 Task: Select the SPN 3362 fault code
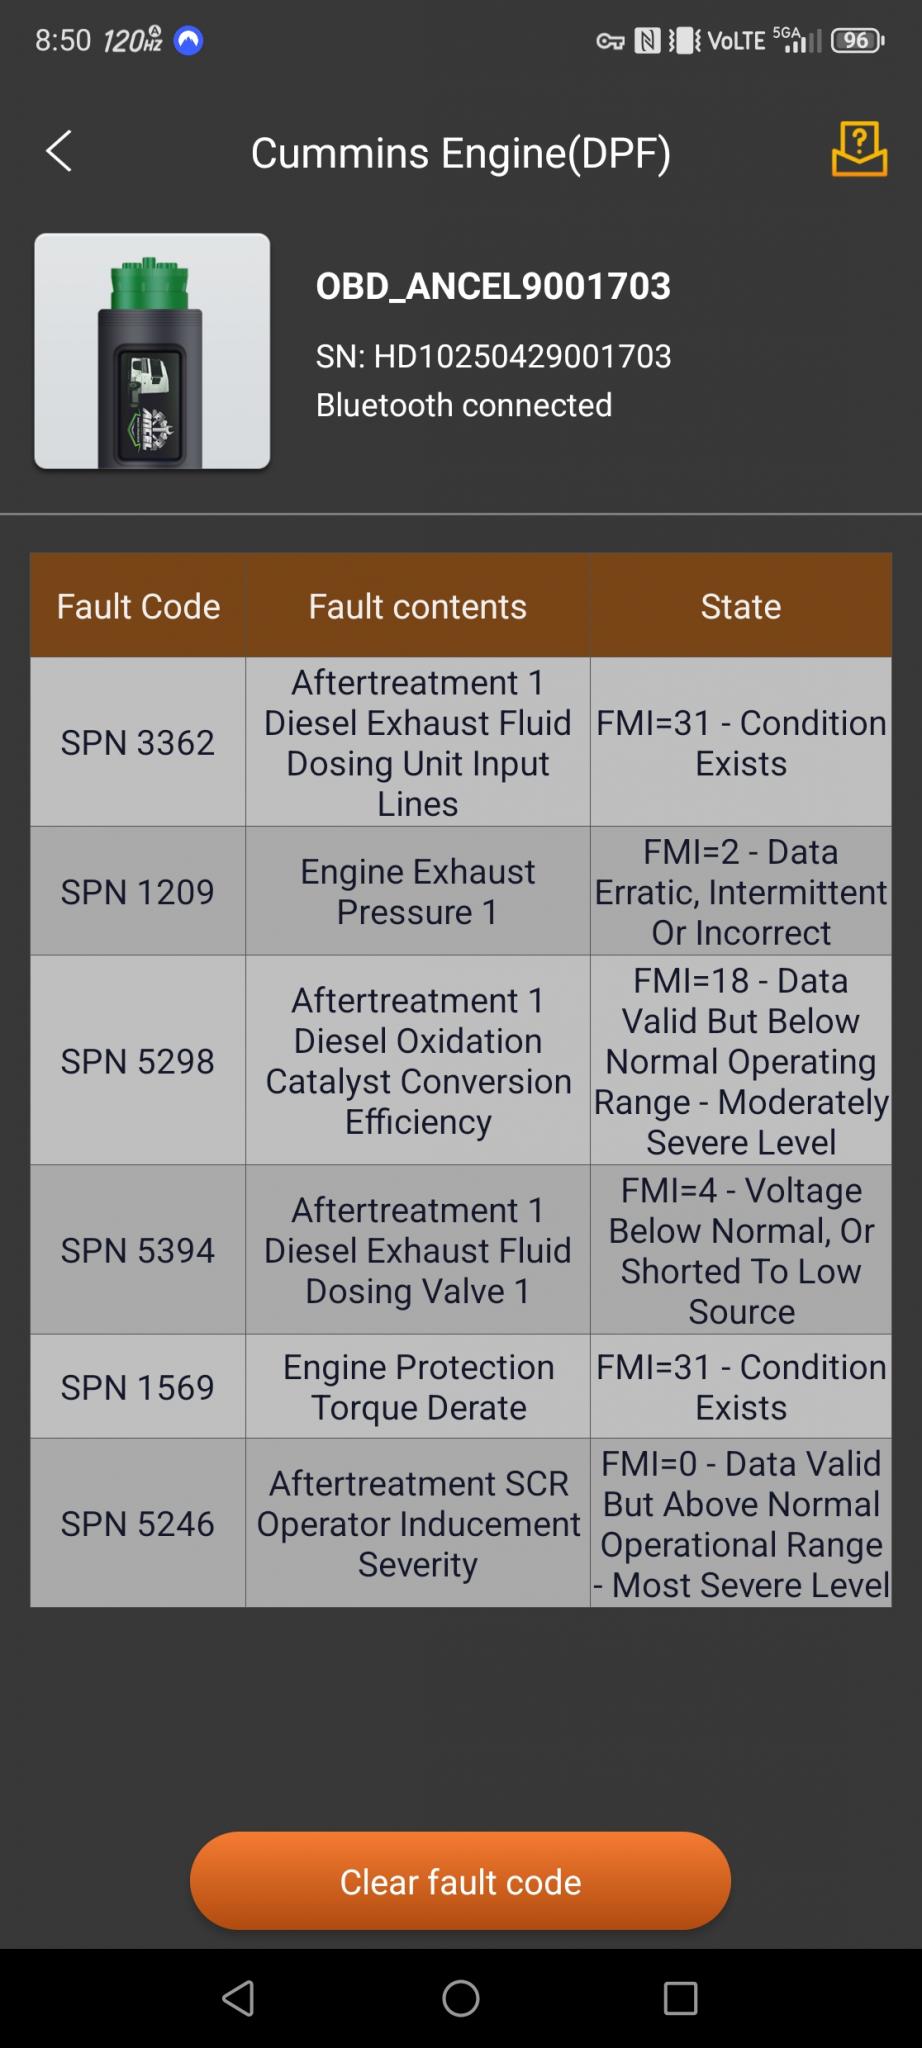138,742
